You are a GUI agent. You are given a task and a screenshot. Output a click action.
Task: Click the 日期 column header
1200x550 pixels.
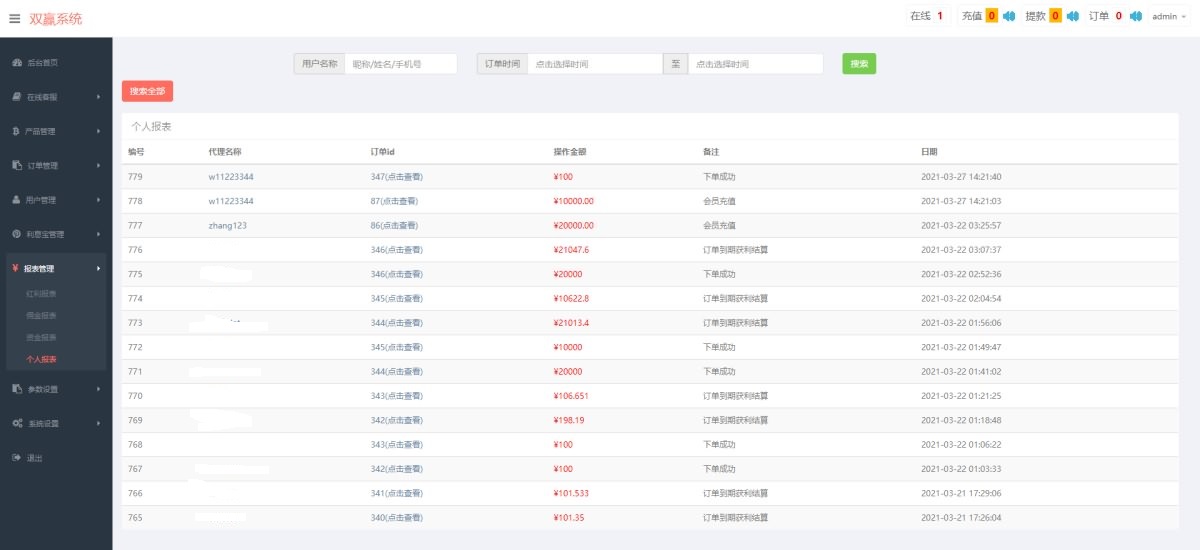click(929, 152)
